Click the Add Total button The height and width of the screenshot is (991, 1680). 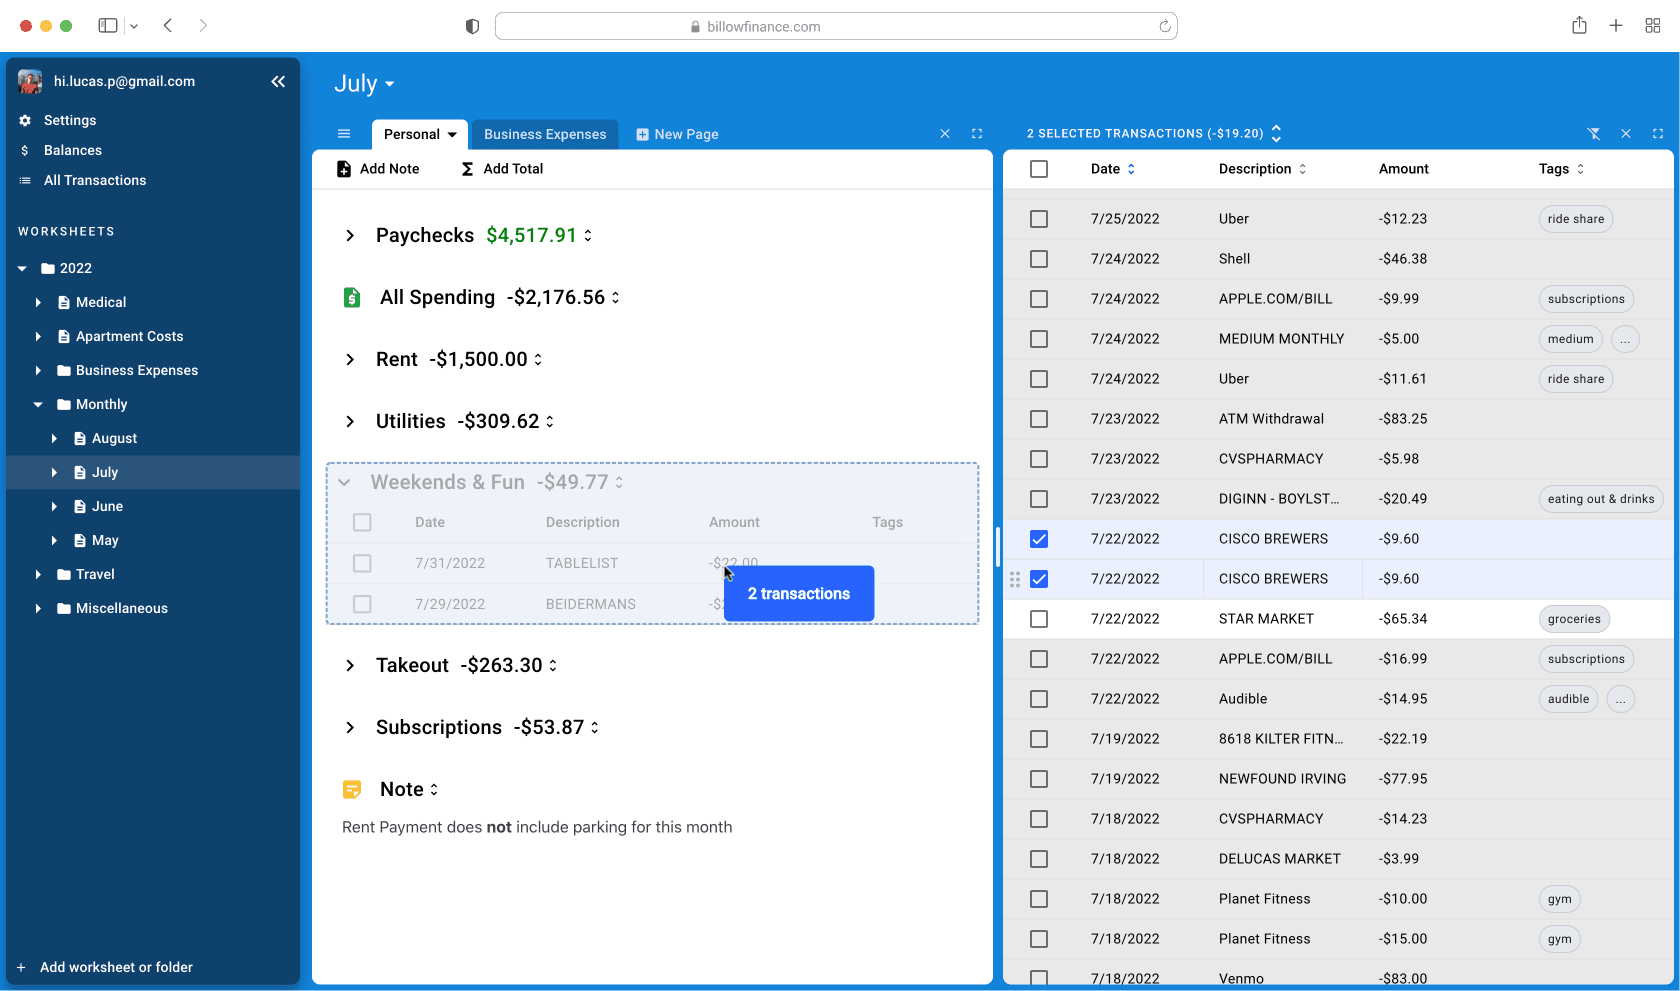[x=502, y=169]
